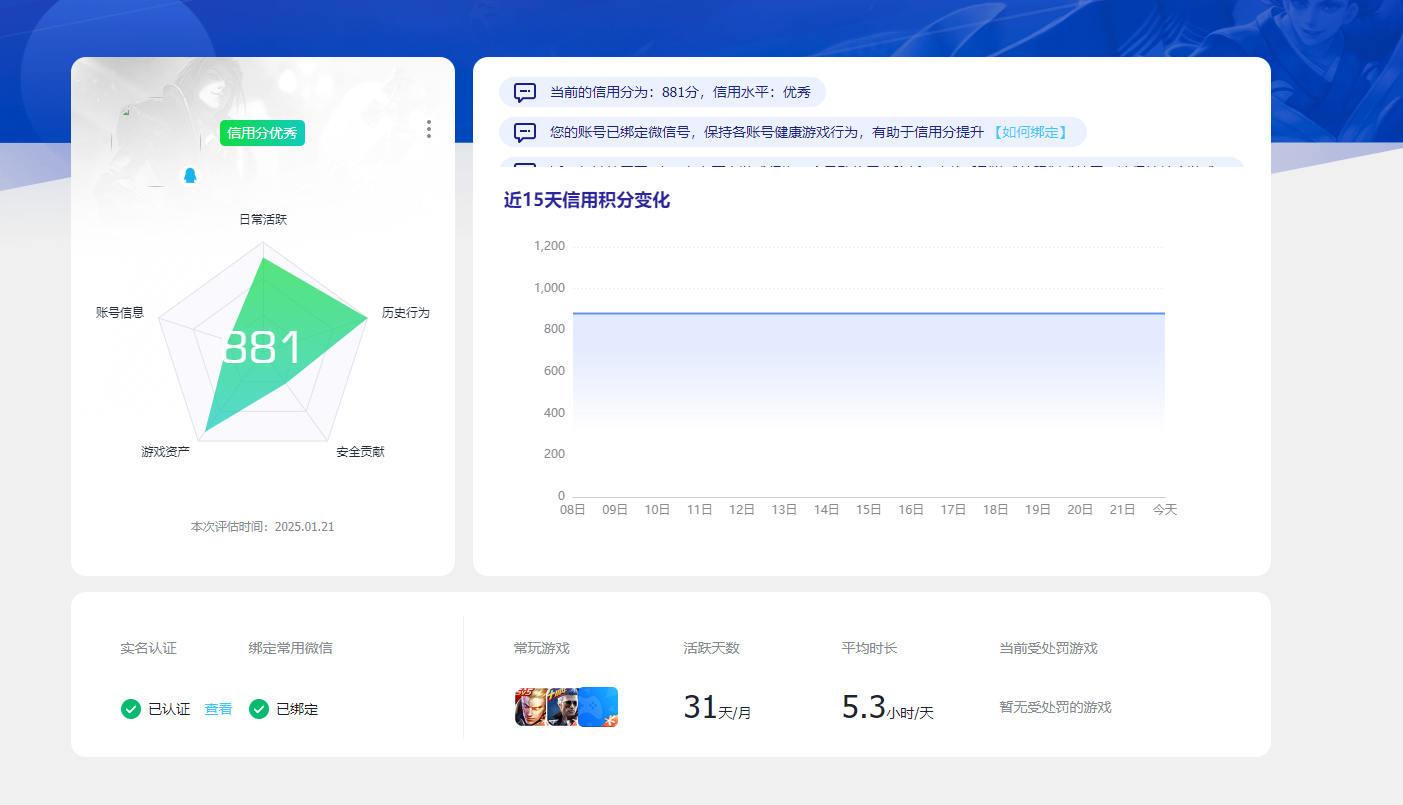The width and height of the screenshot is (1403, 805).
Task: Click the 近15天信用积分变化 chart title
Action: pyautogui.click(x=587, y=200)
